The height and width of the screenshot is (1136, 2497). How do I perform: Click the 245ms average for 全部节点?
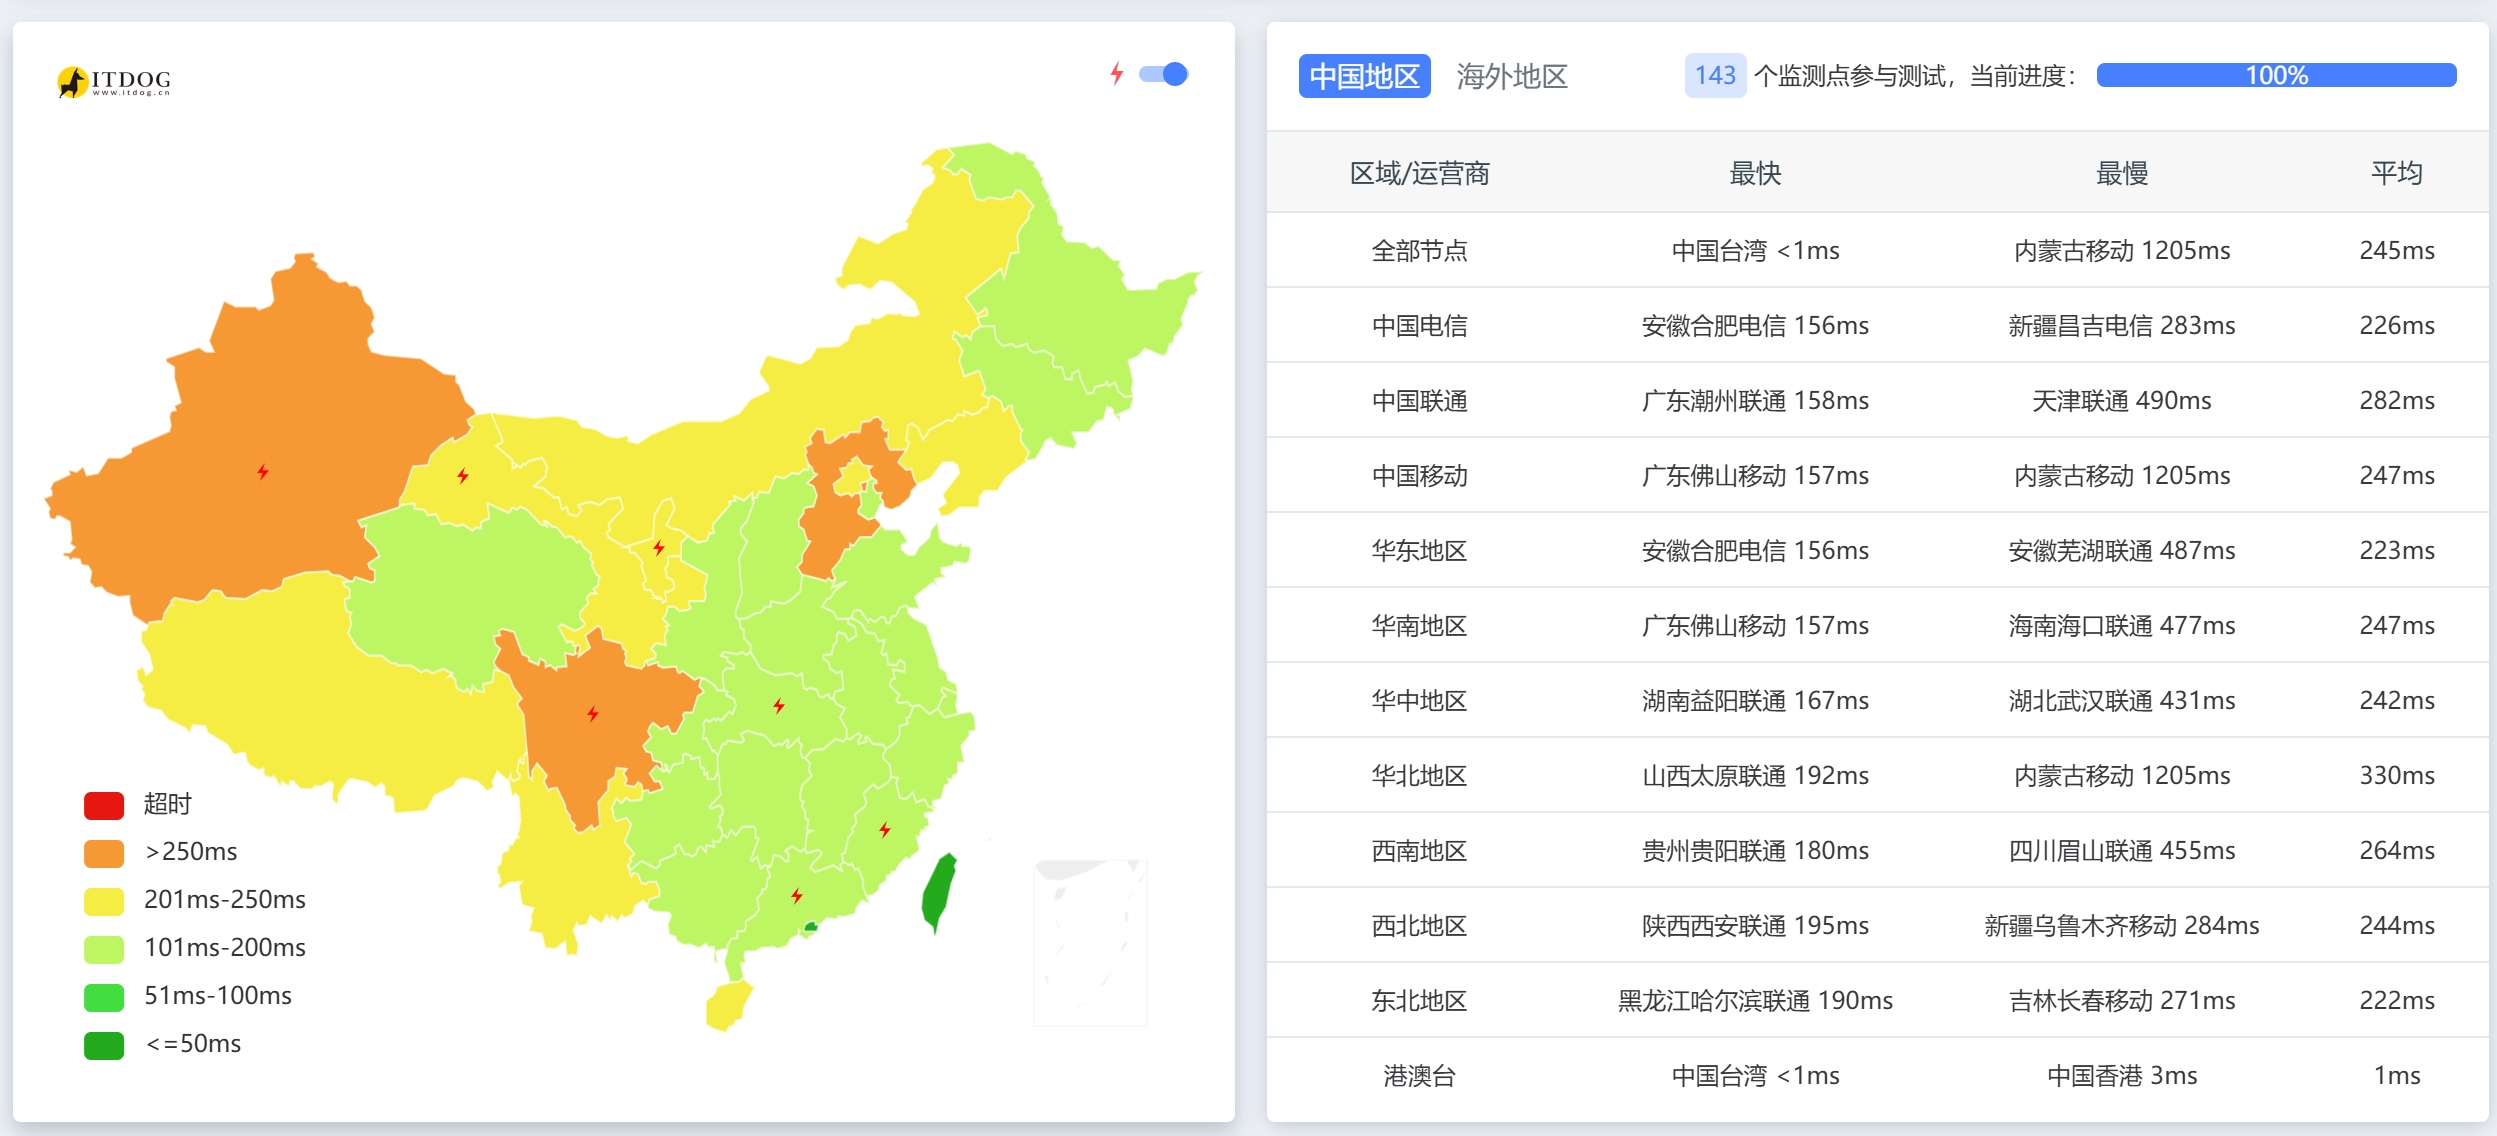tap(2397, 250)
